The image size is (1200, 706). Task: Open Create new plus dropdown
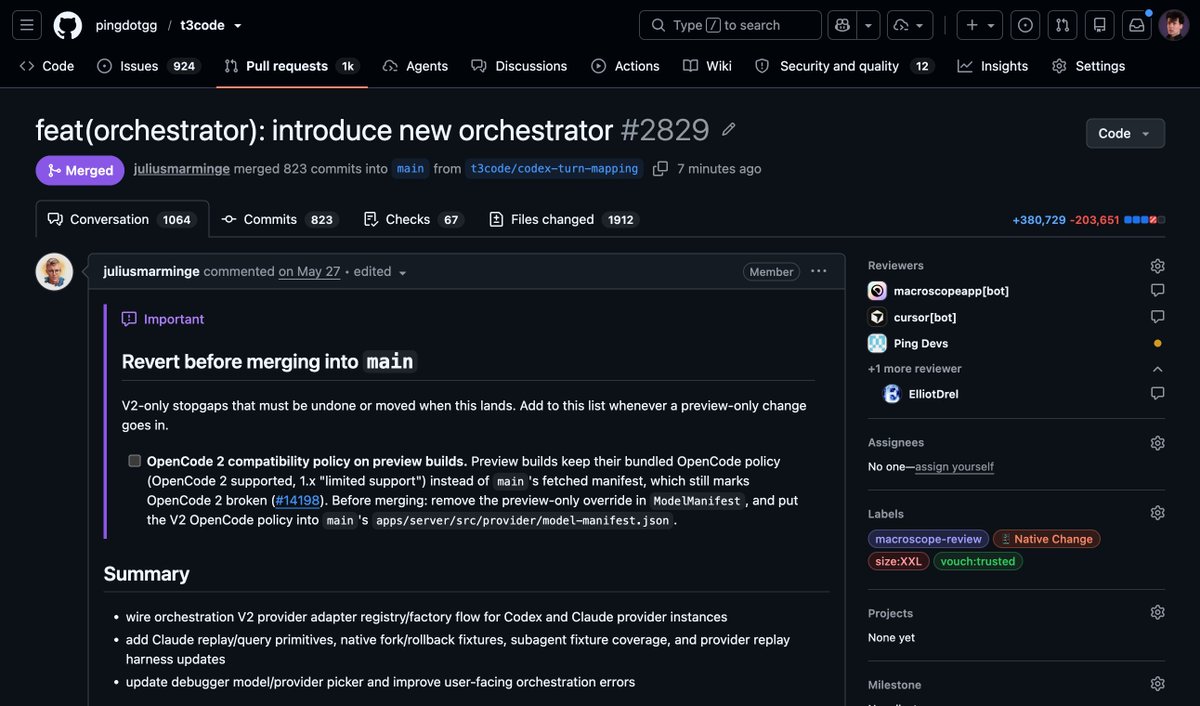point(980,25)
